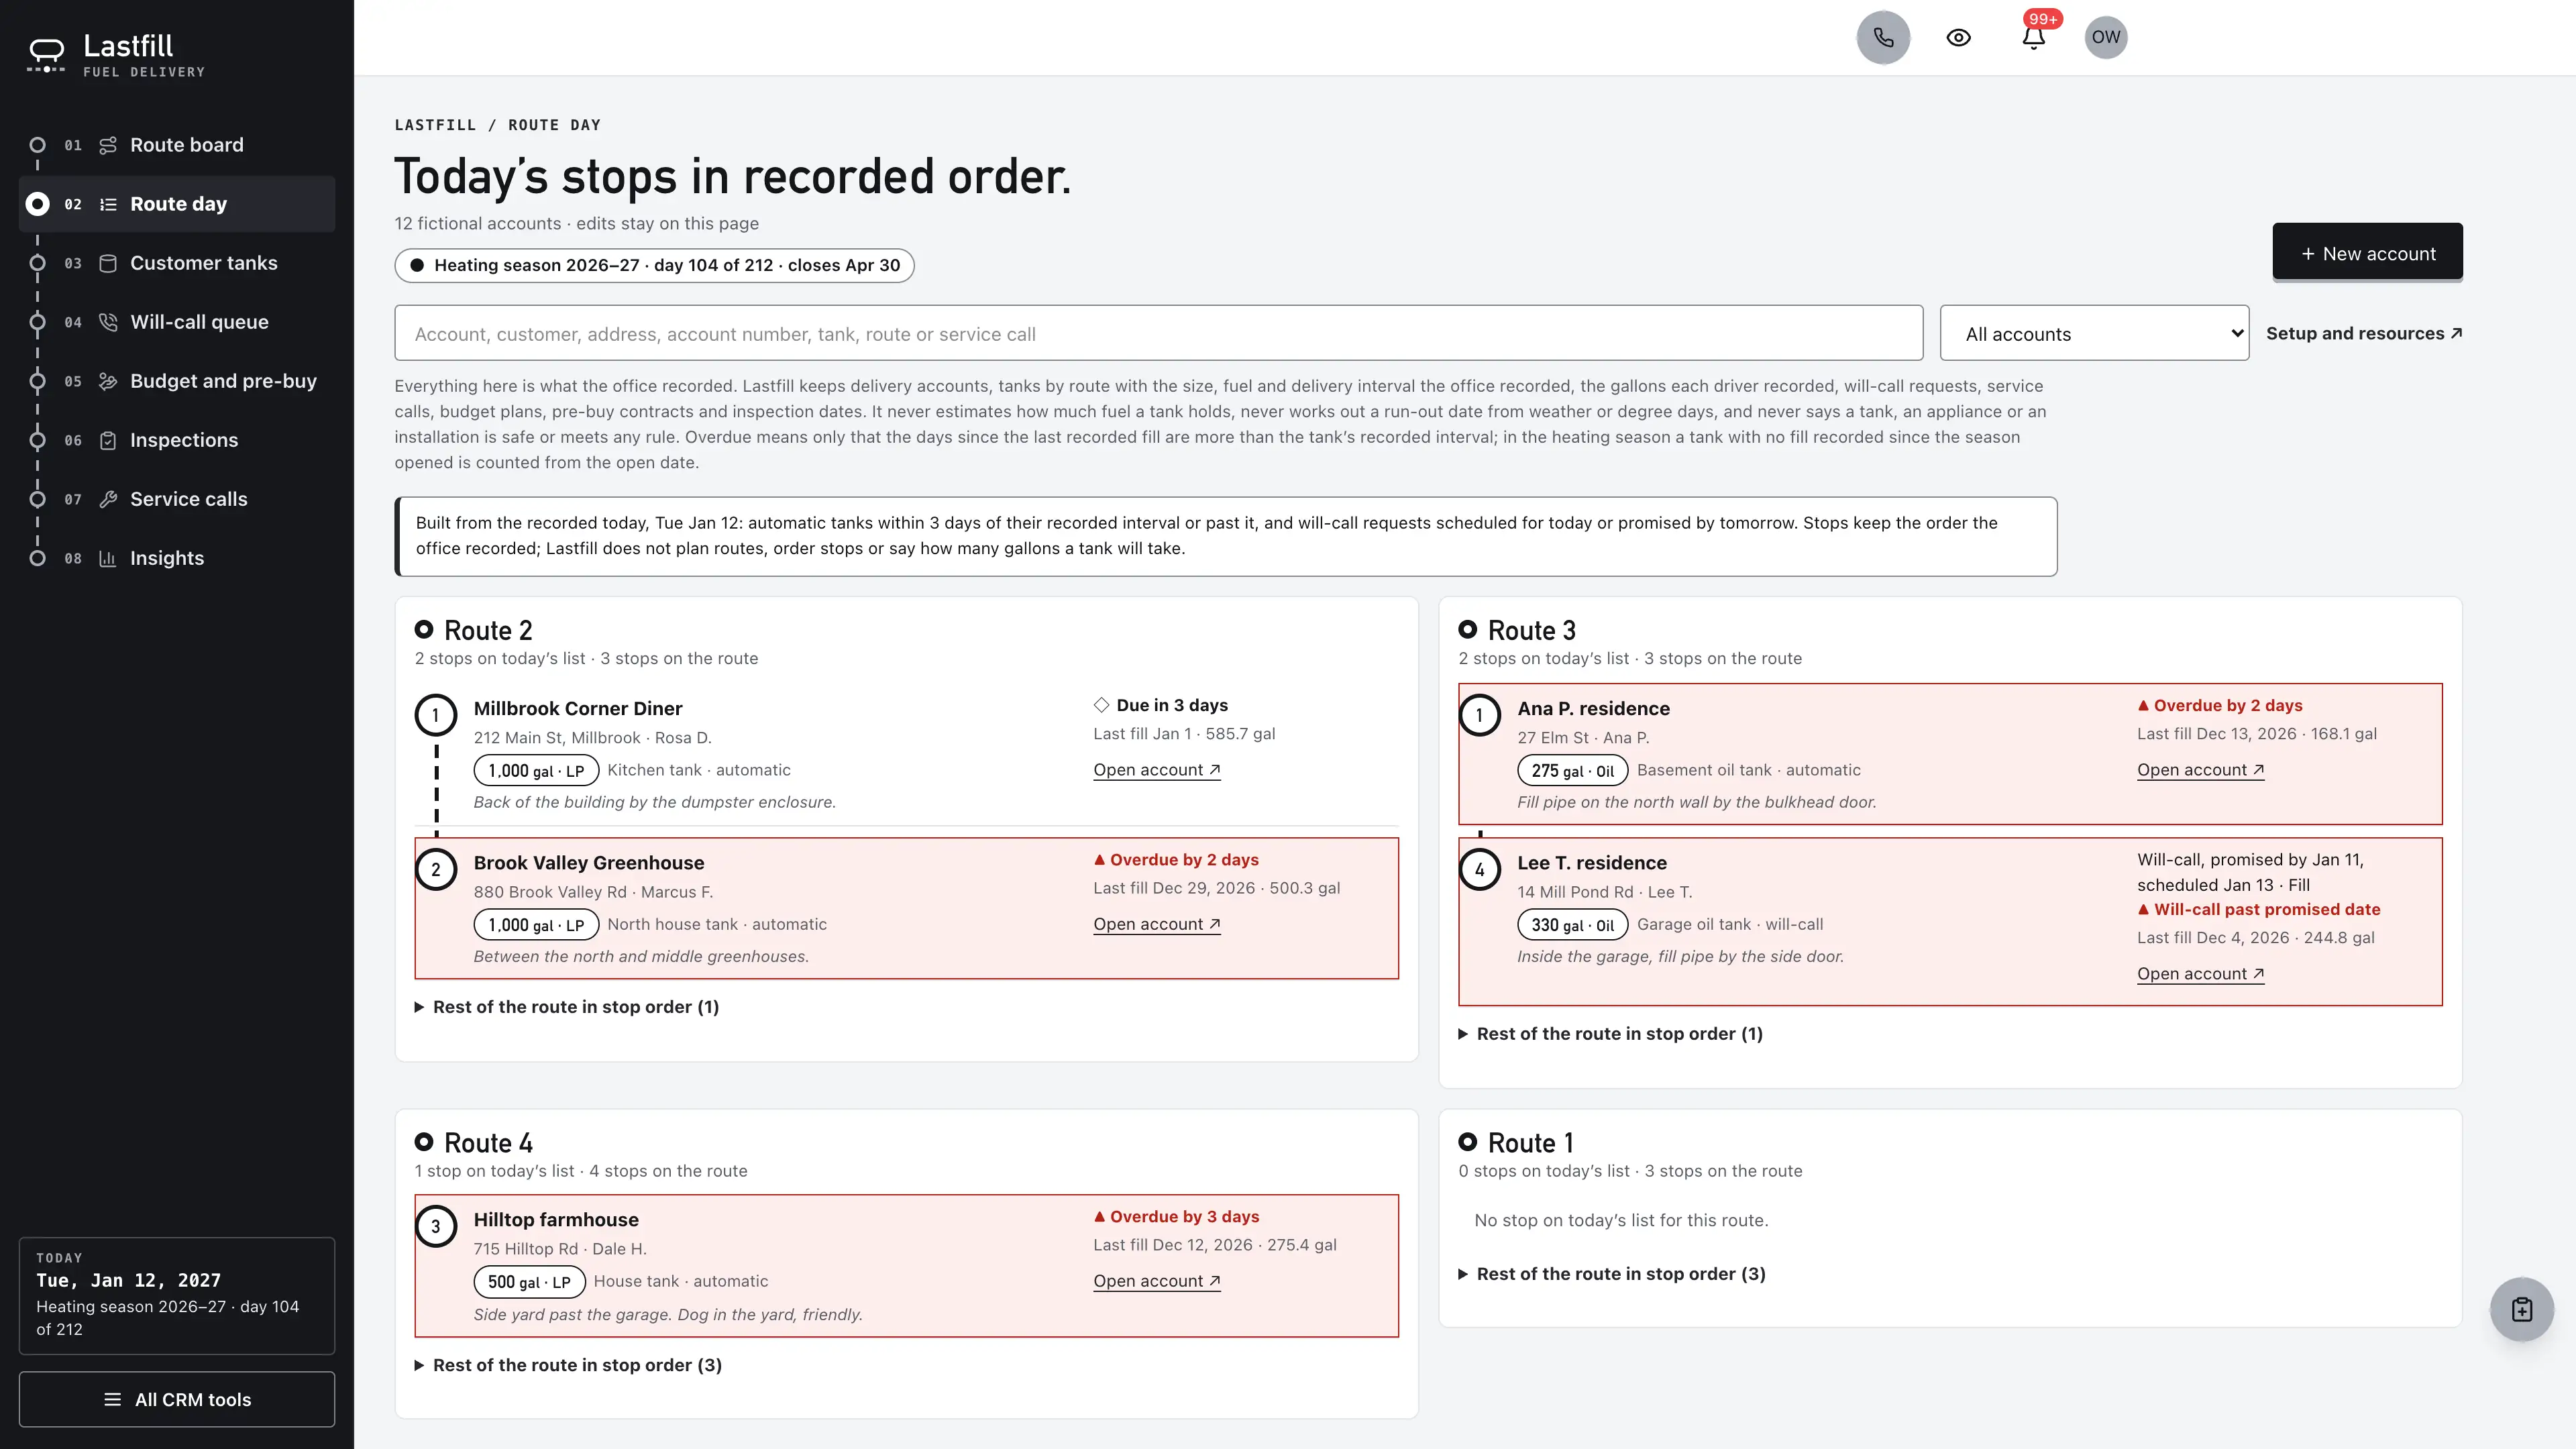
Task: Open the OW user avatar menu
Action: [2105, 37]
